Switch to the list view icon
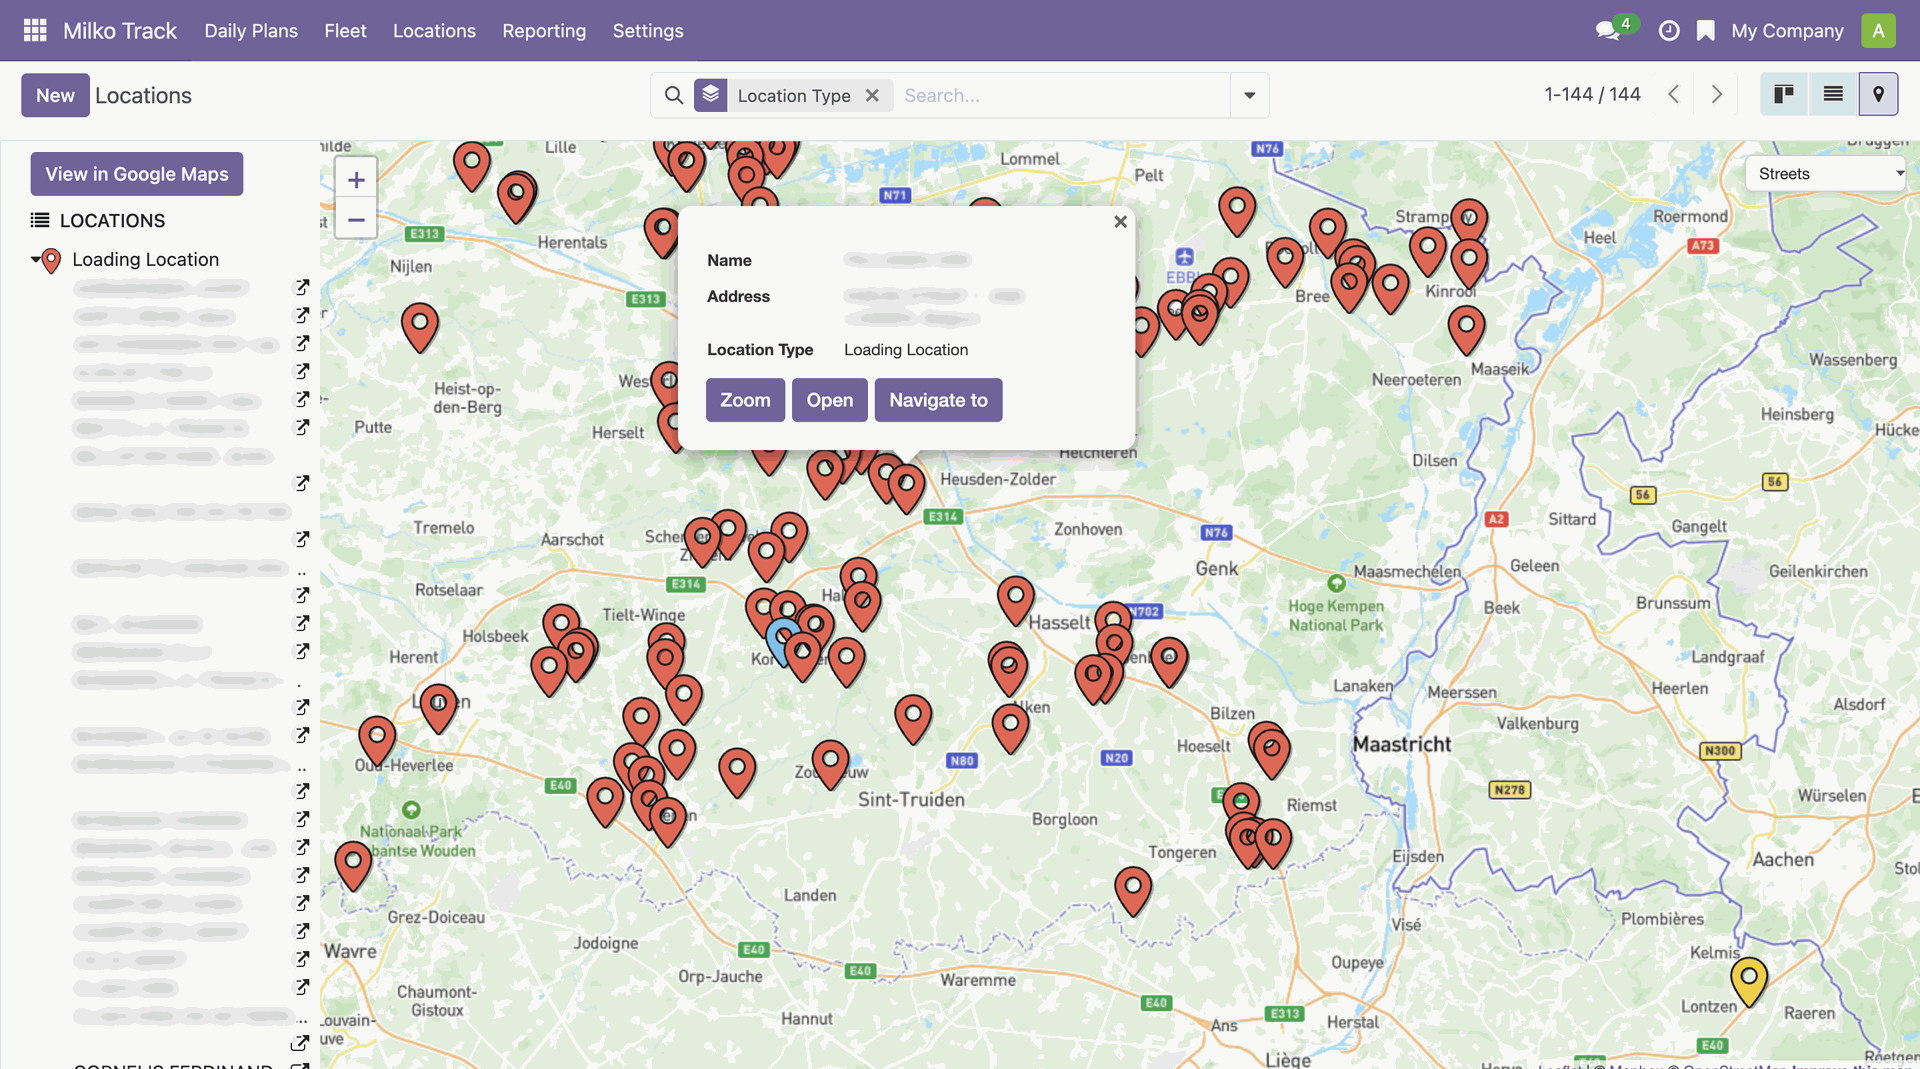This screenshot has width=1920, height=1069. coord(1832,94)
